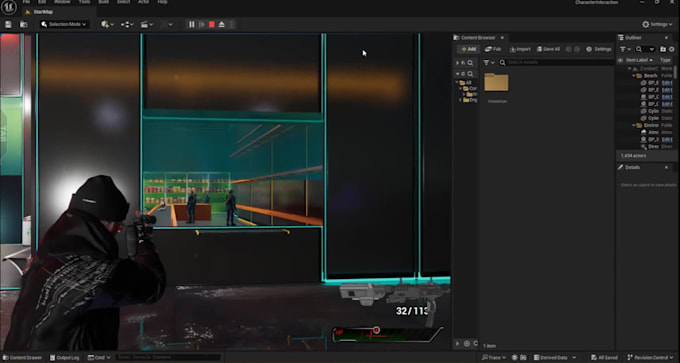Open the Build menu
Viewport: 680px width, 363px height.
(x=104, y=2)
